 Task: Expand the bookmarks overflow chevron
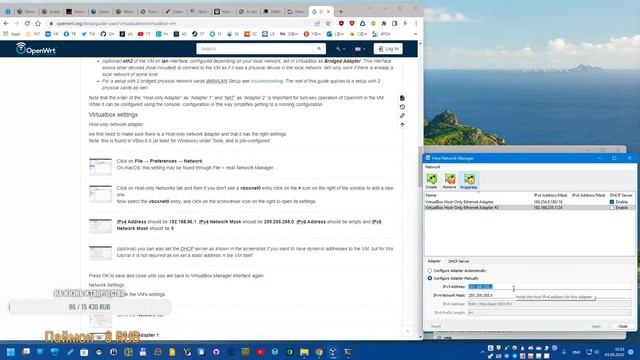tap(416, 34)
